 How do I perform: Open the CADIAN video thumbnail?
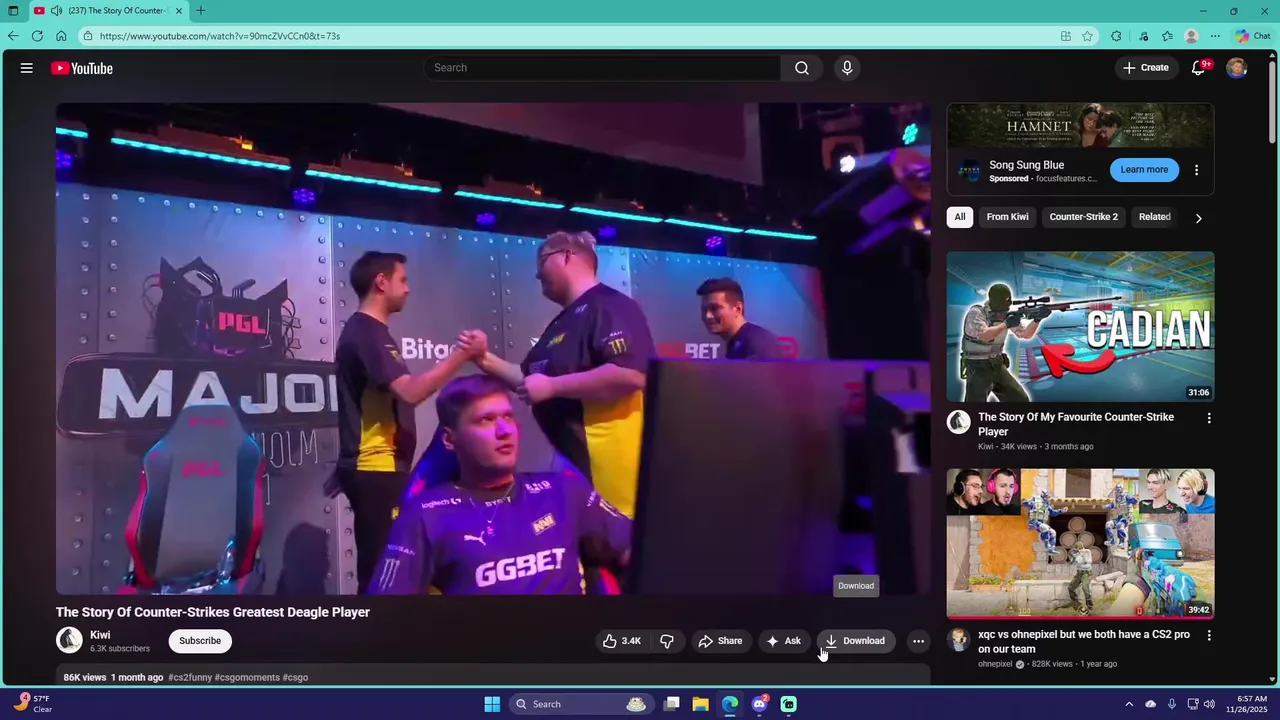point(1081,326)
